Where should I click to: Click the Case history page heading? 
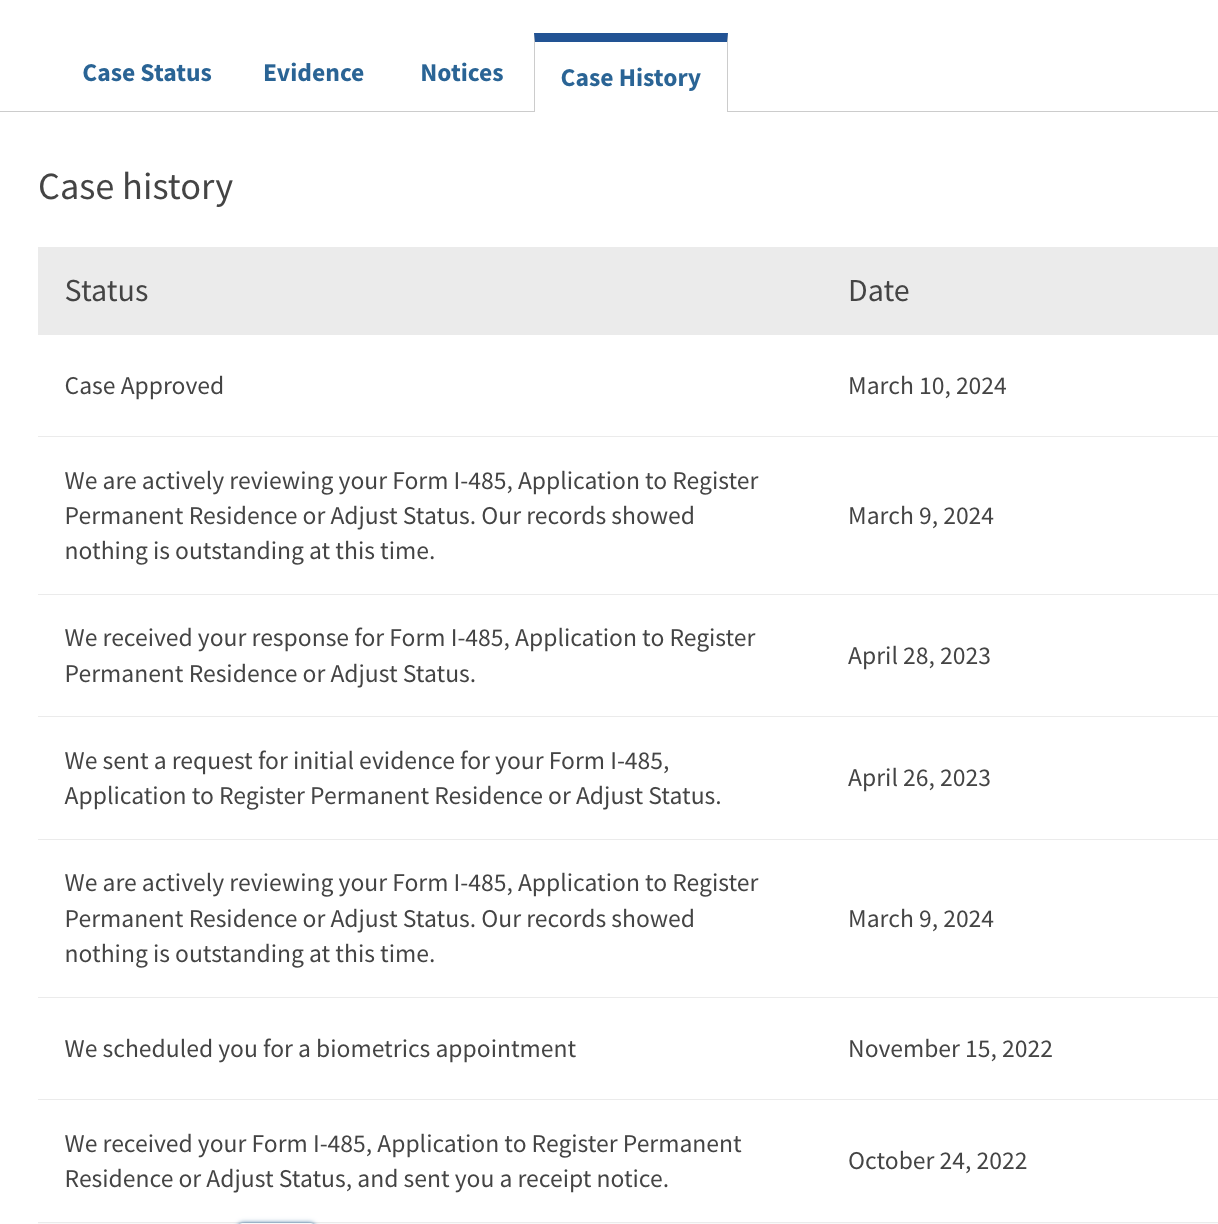pyautogui.click(x=136, y=187)
